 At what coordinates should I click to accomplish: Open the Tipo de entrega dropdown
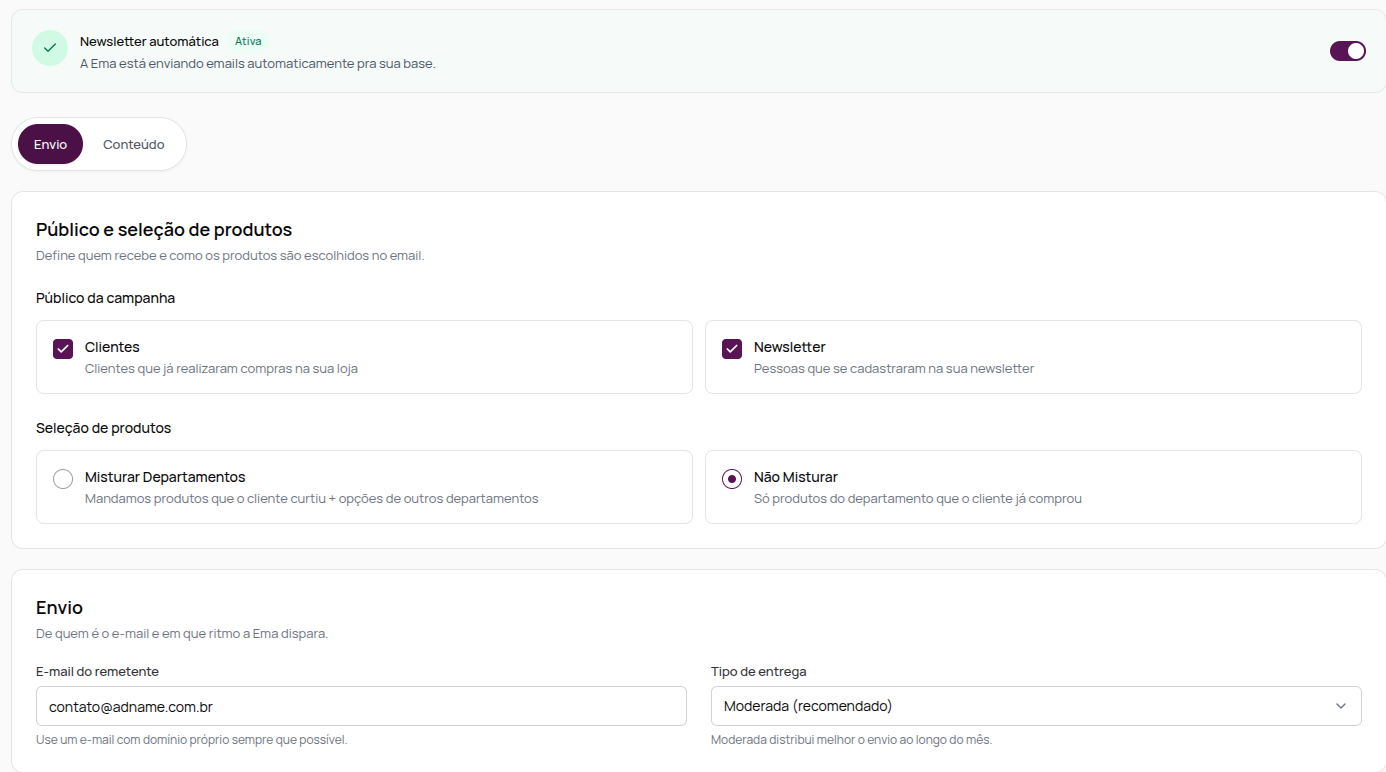point(1036,706)
